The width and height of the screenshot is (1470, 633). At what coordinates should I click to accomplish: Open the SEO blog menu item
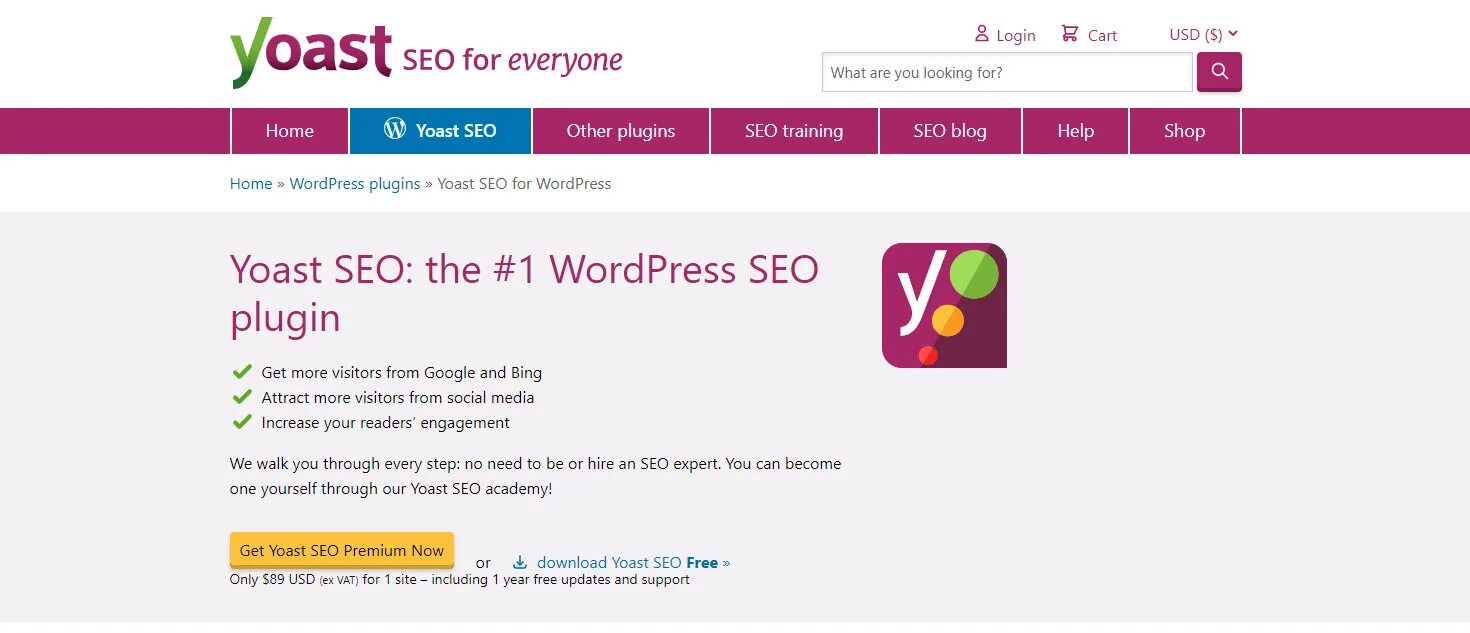(950, 131)
